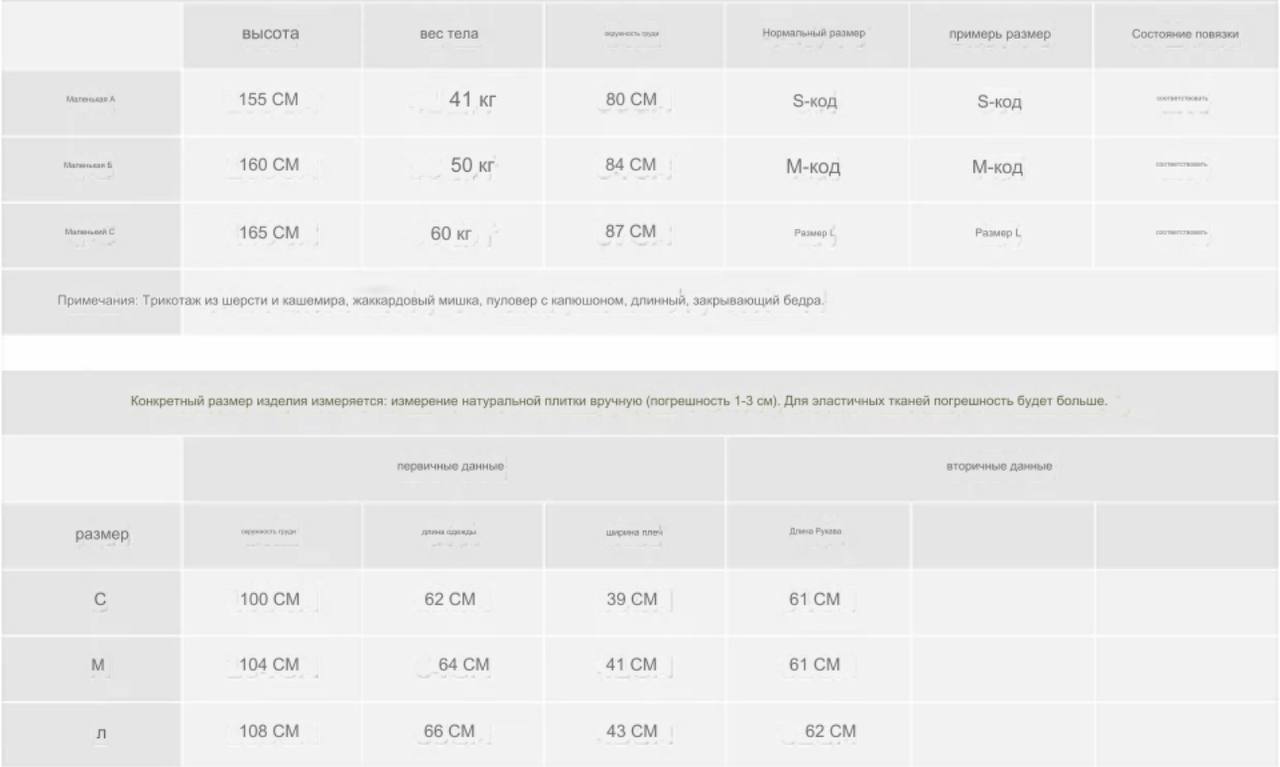Select the 'Размер L' normal size cell
Image resolution: width=1280 pixels, height=767 pixels.
[816, 234]
